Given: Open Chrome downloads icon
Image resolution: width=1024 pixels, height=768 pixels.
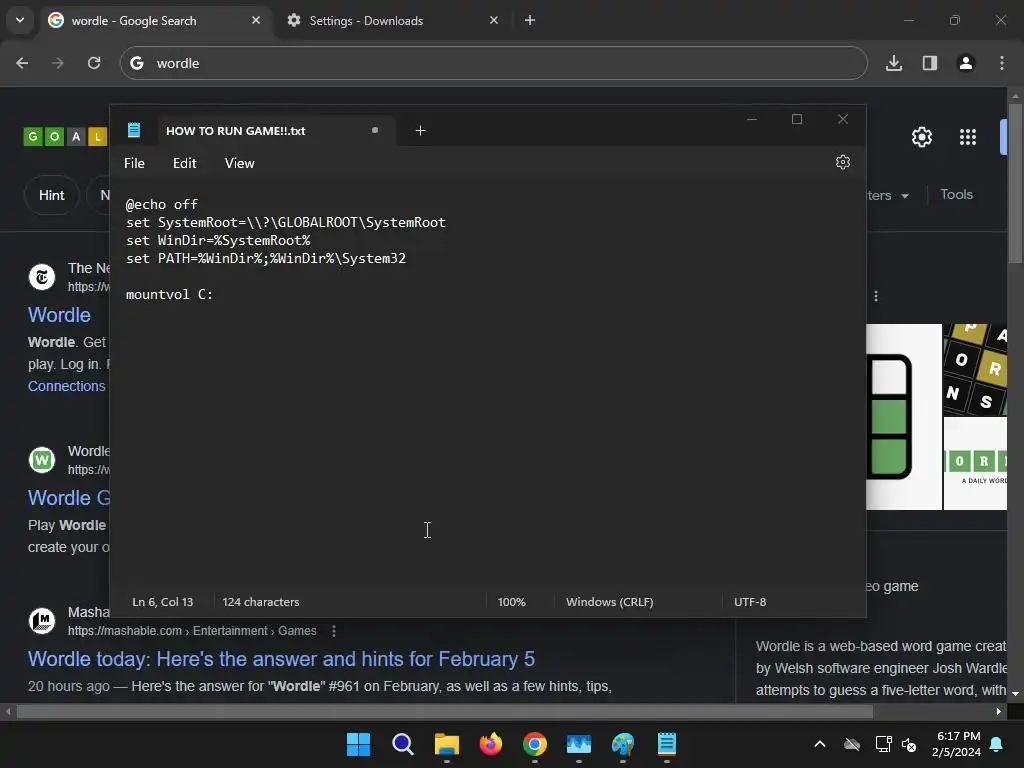Looking at the screenshot, I should (894, 63).
